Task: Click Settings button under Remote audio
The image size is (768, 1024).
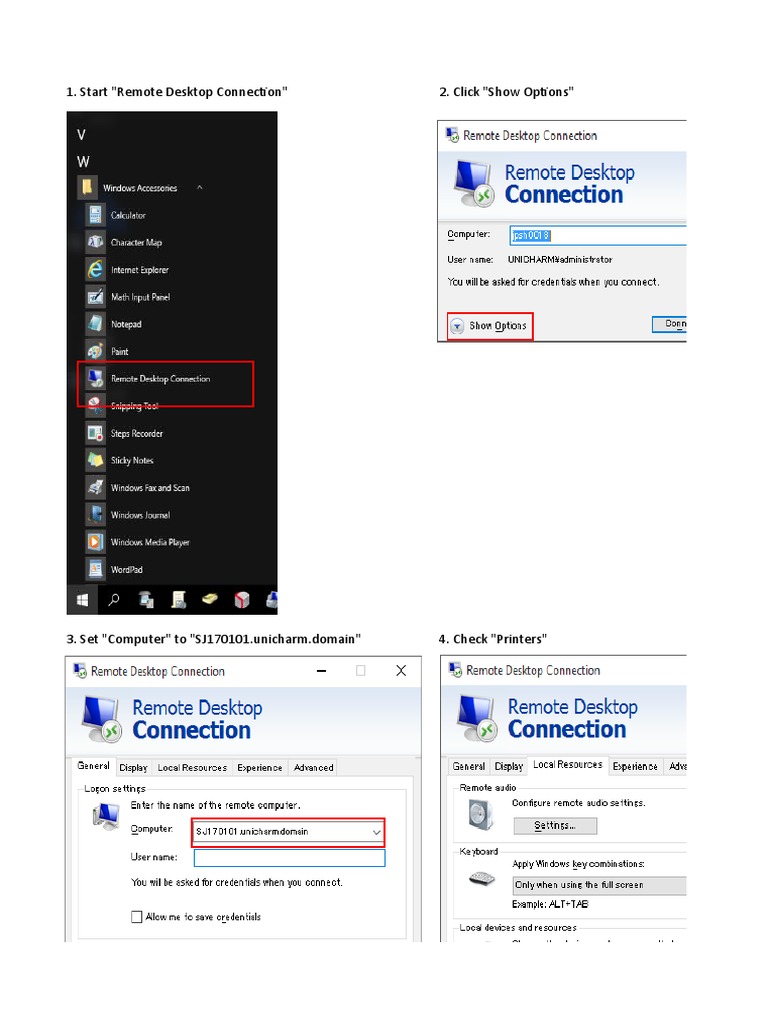Action: [x=555, y=826]
